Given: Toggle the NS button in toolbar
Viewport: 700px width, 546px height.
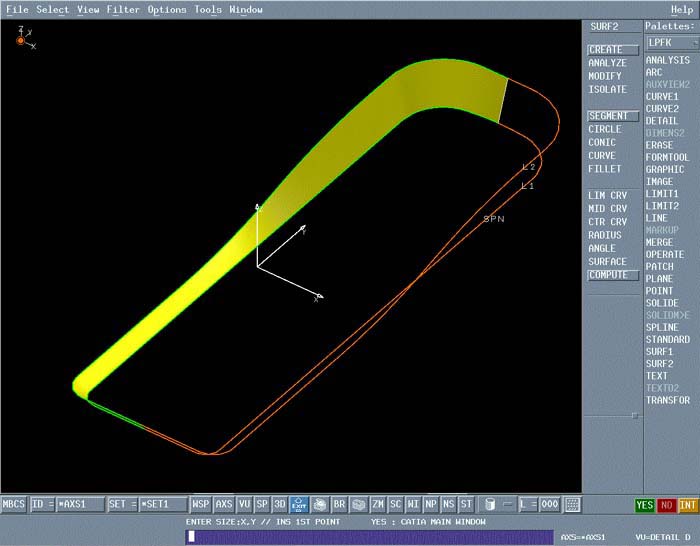Looking at the screenshot, I should pyautogui.click(x=448, y=505).
